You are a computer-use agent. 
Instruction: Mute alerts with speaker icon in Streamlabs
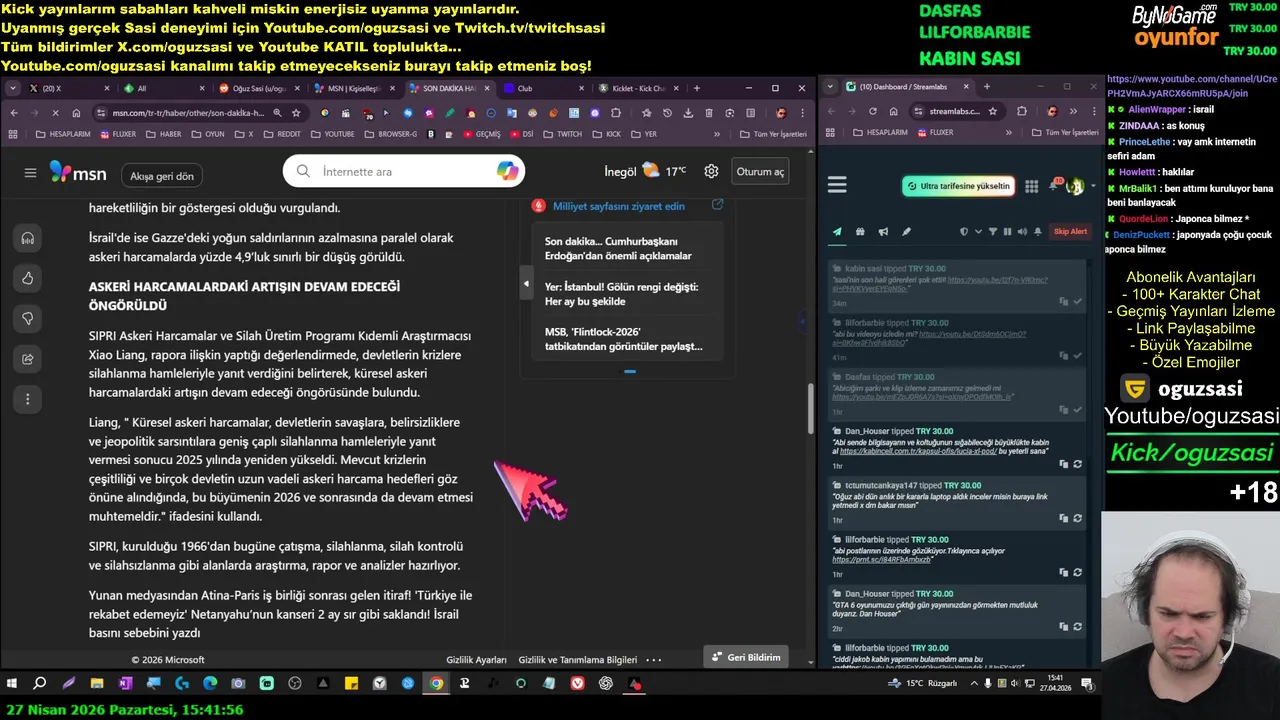point(1021,232)
